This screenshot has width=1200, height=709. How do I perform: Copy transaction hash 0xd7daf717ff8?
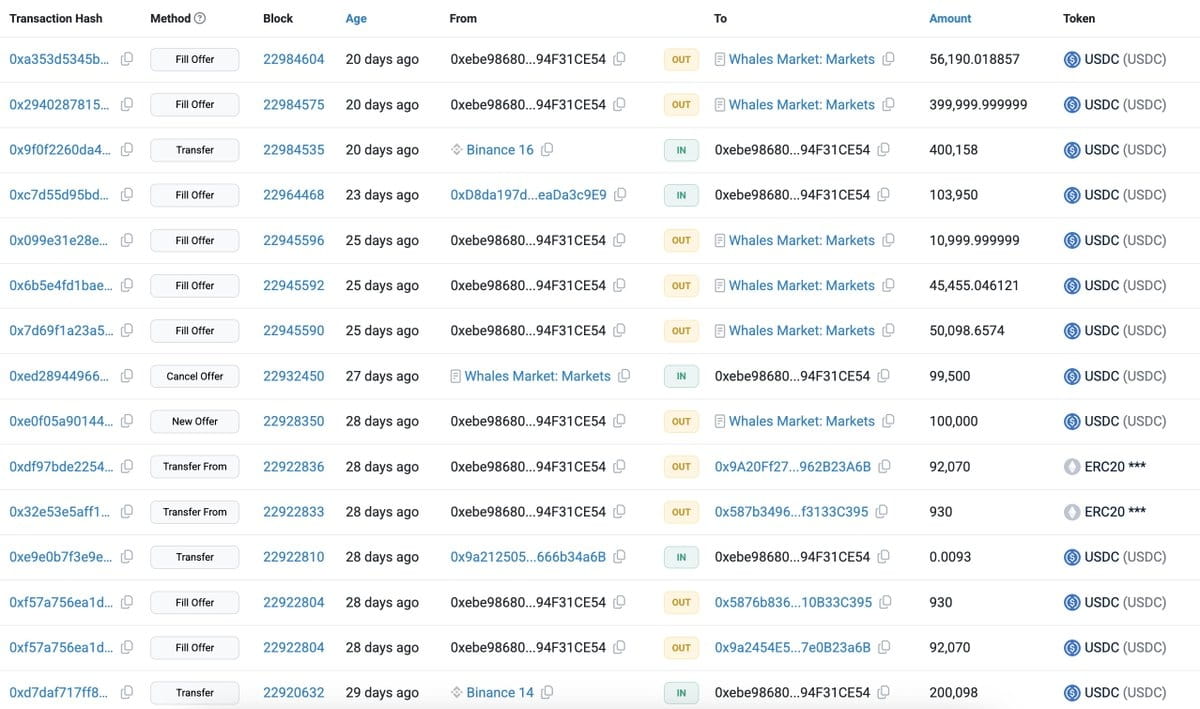[x=127, y=692]
